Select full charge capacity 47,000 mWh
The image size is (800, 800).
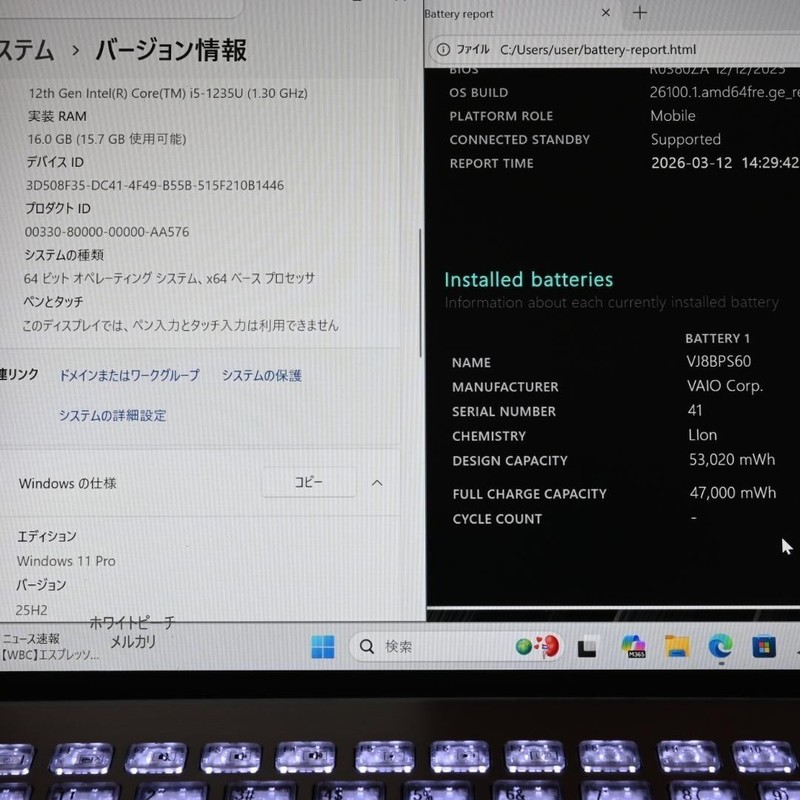[x=733, y=492]
